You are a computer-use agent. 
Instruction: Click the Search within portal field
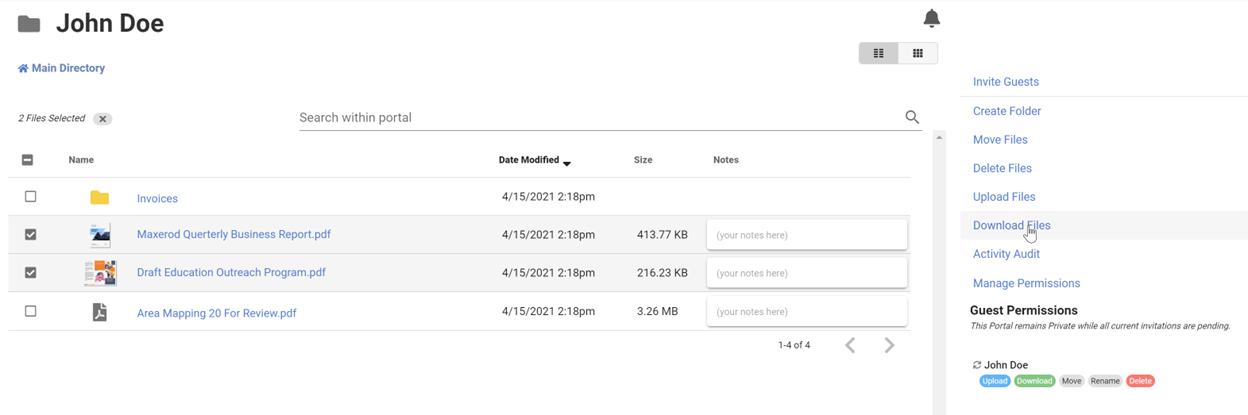[598, 118]
